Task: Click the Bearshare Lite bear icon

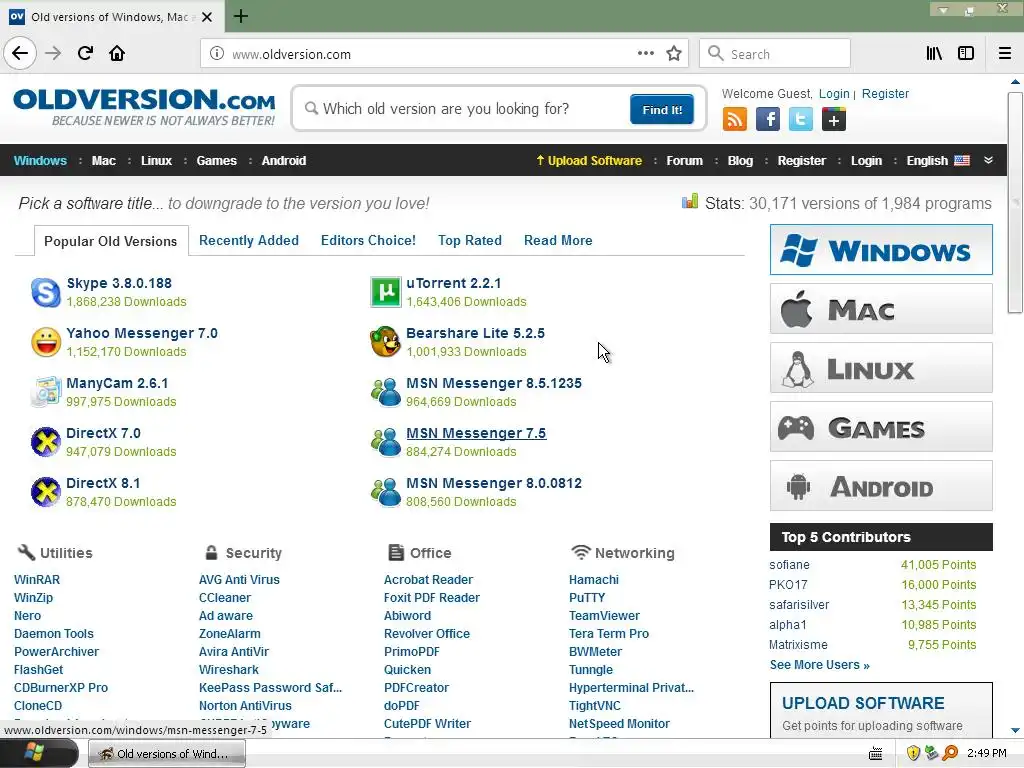Action: [x=385, y=342]
